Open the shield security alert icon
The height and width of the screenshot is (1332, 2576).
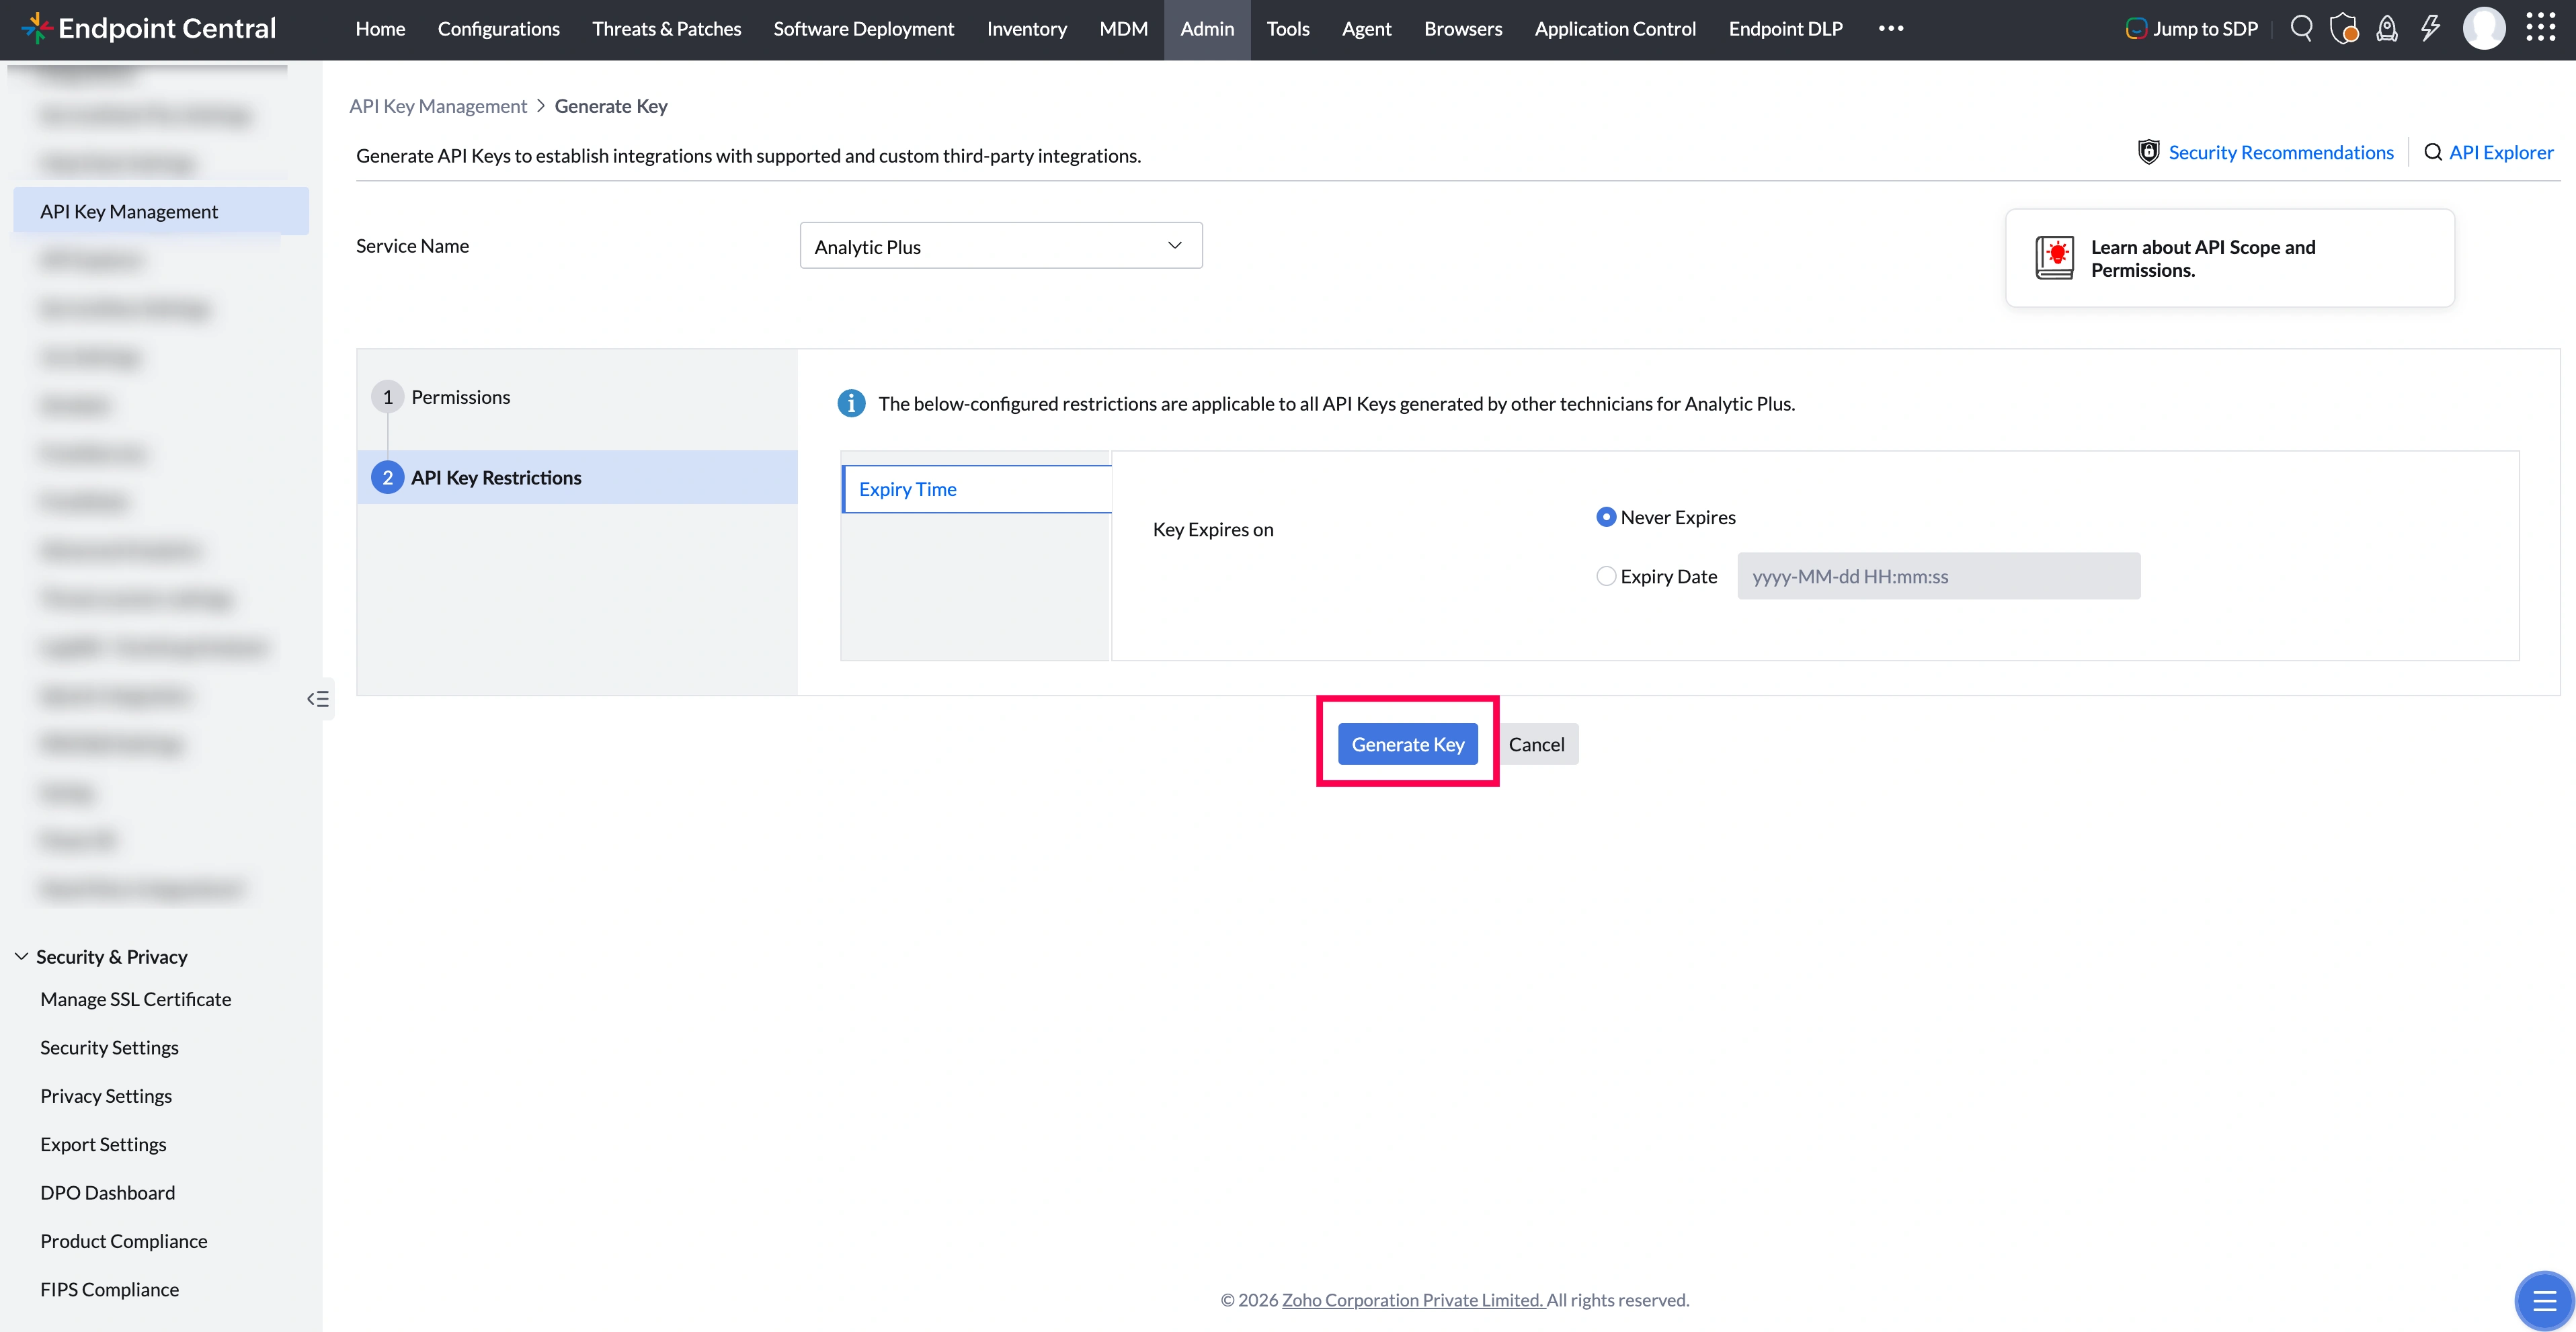coord(2344,28)
